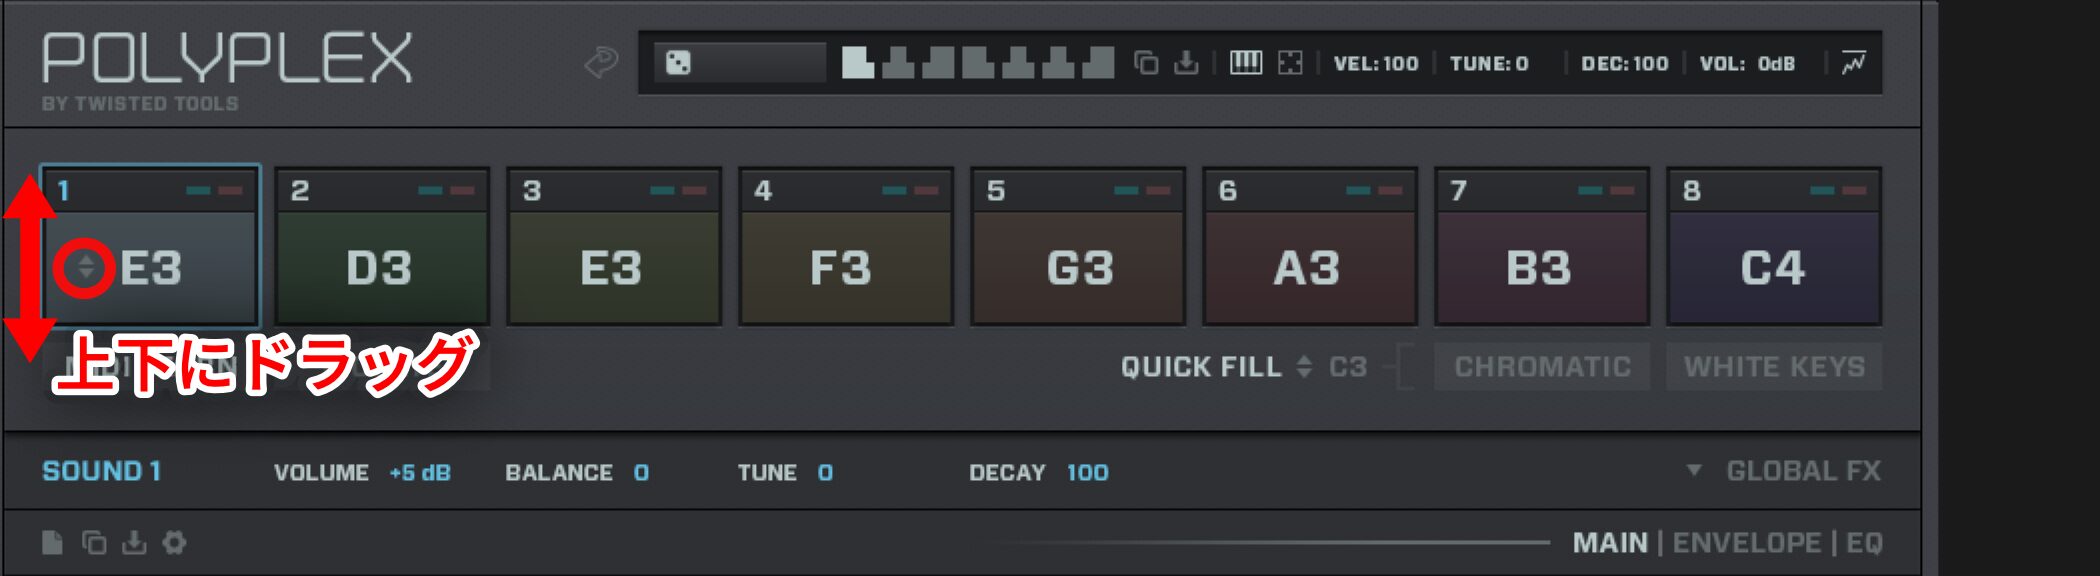Click the download arrow icon in top bar
Screen dimensions: 2100x576
click(1186, 63)
